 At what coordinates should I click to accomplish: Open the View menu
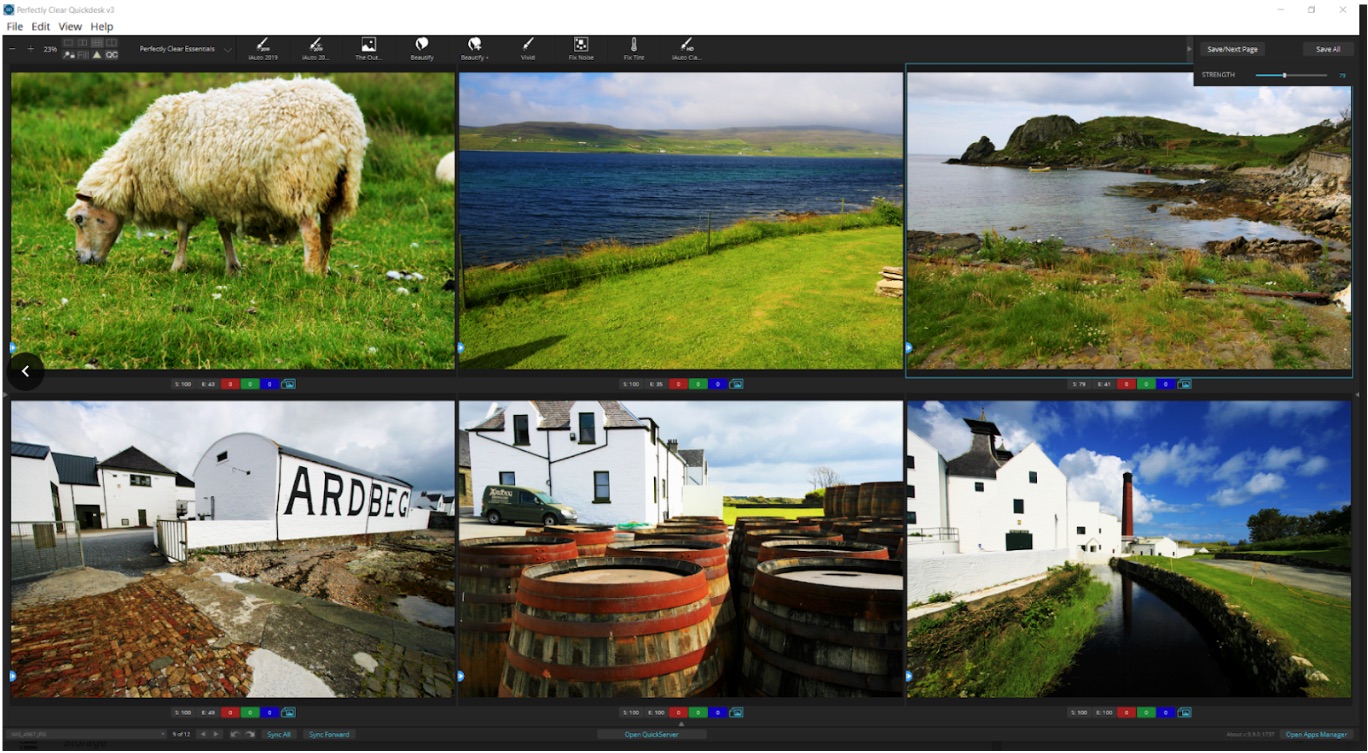tap(70, 26)
